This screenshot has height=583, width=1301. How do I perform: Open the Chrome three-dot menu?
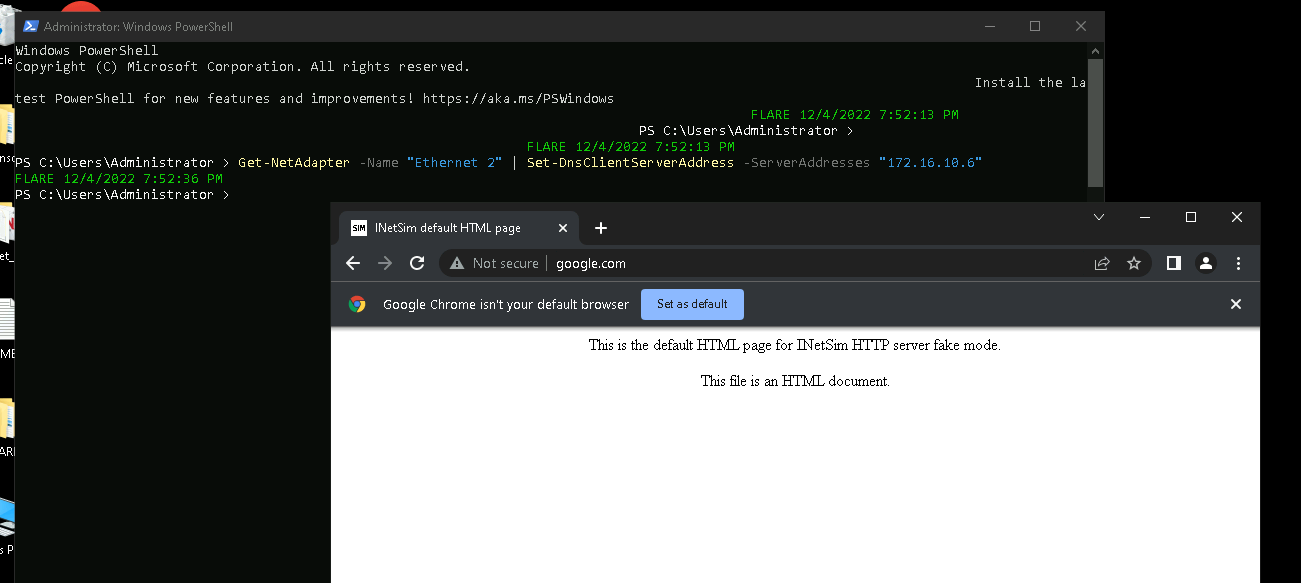point(1238,263)
